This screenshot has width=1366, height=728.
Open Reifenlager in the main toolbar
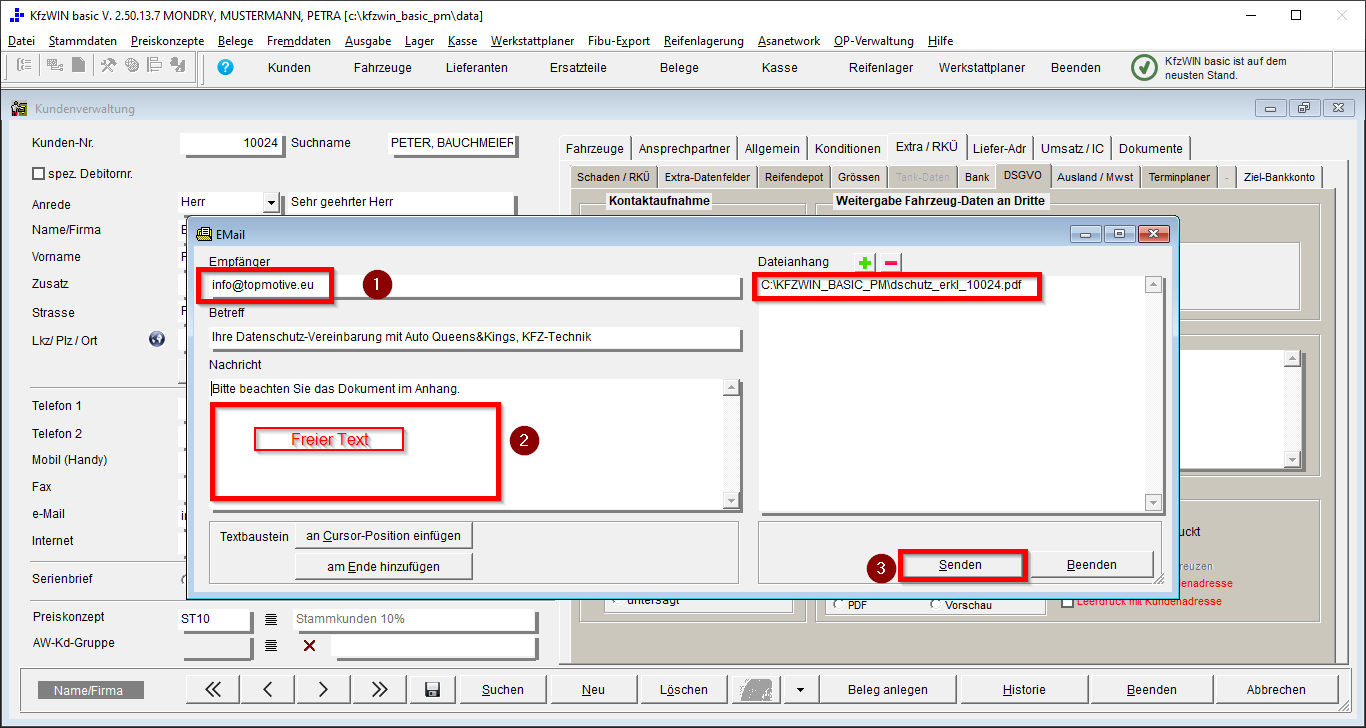(881, 68)
